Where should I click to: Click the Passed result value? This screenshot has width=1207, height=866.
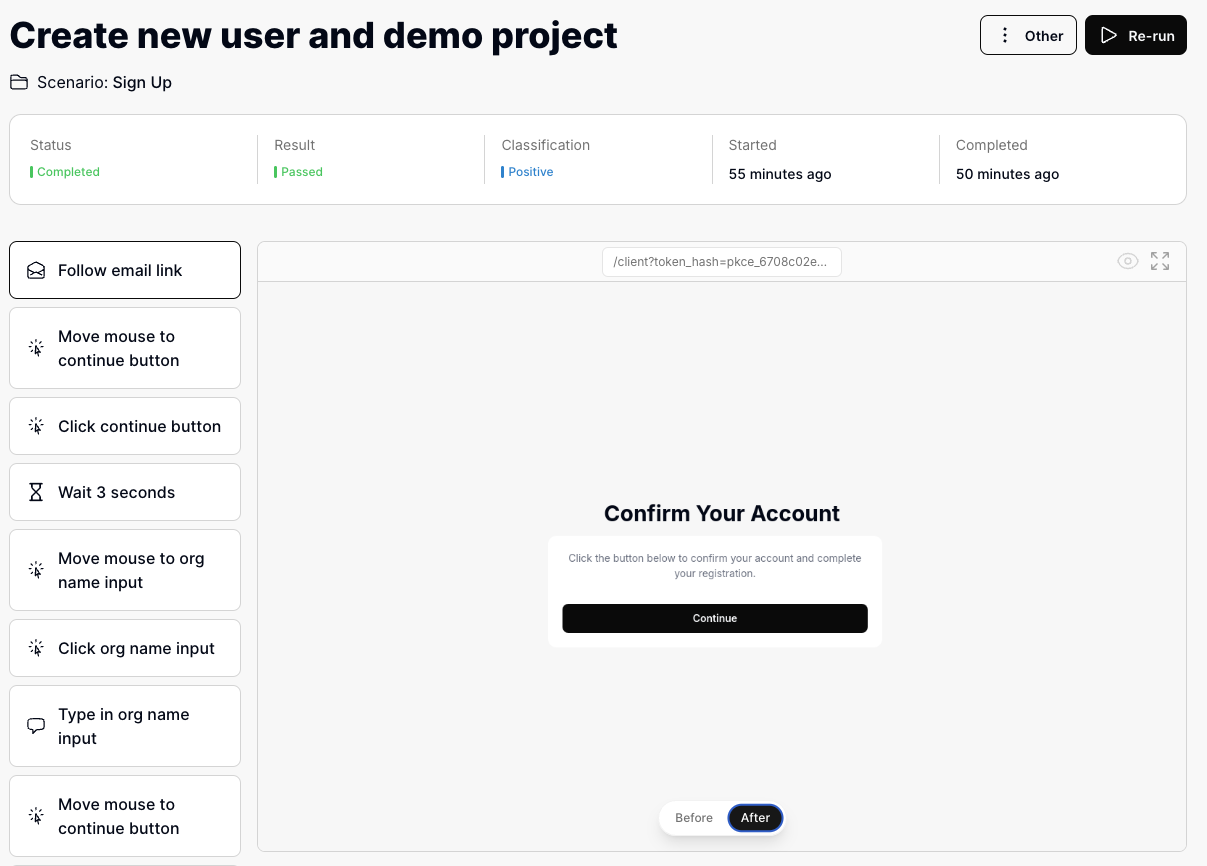301,172
